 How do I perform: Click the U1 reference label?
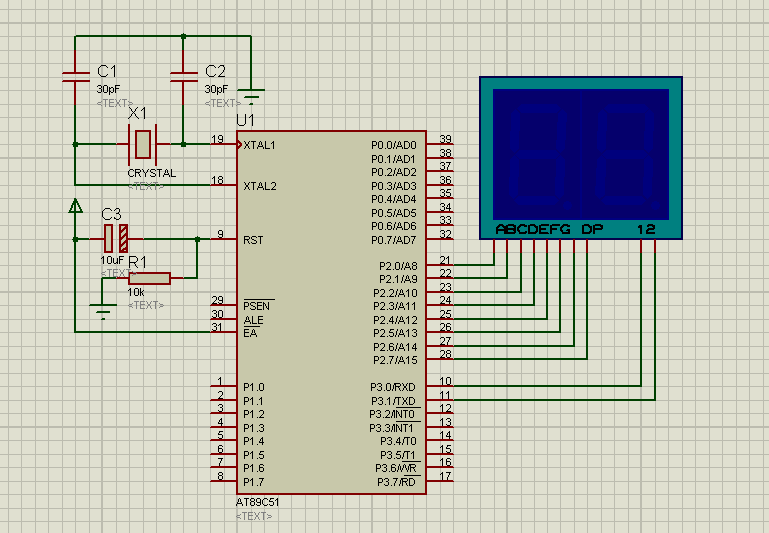click(x=245, y=120)
